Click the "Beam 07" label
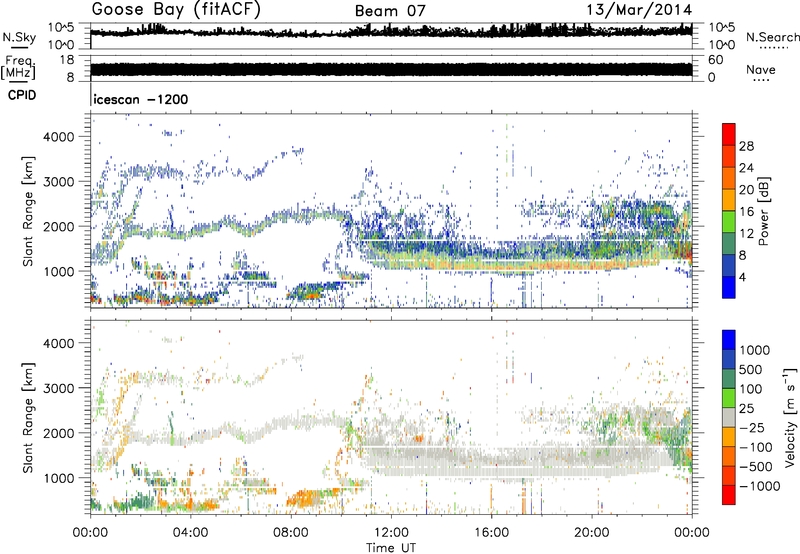Image resolution: width=800 pixels, height=554 pixels. tap(390, 11)
